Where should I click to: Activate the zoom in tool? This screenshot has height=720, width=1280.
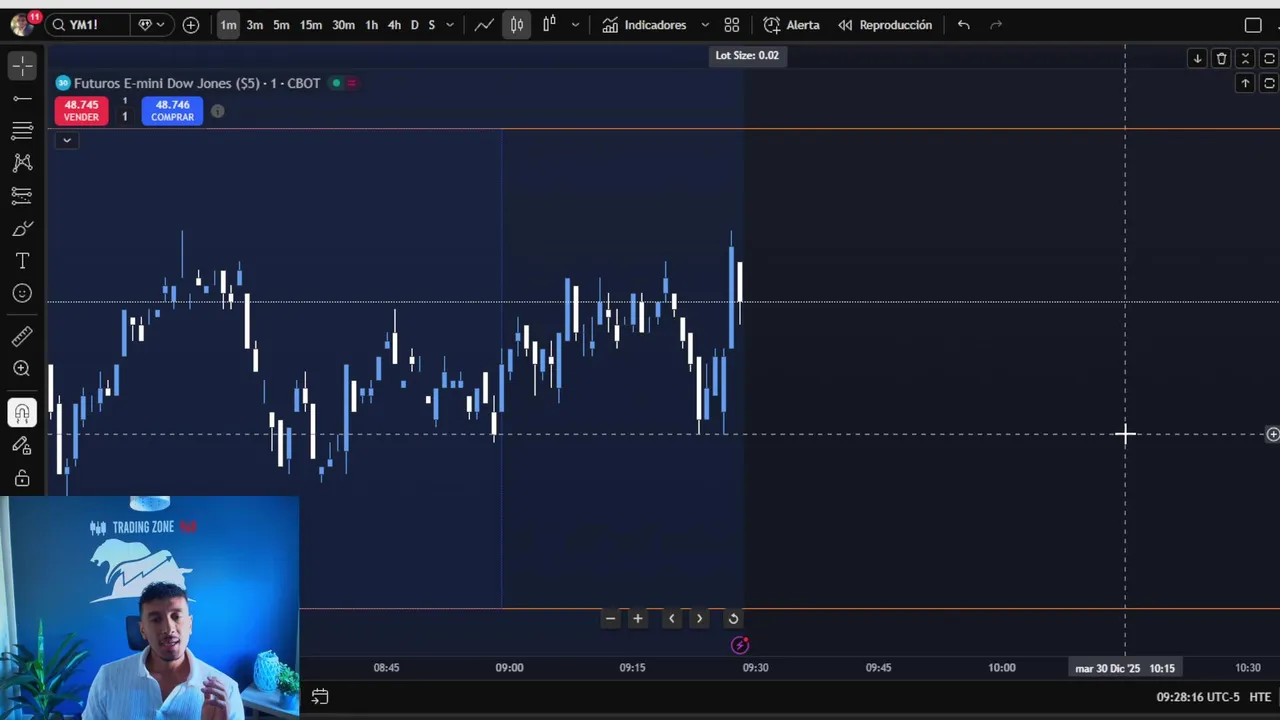pyautogui.click(x=22, y=369)
